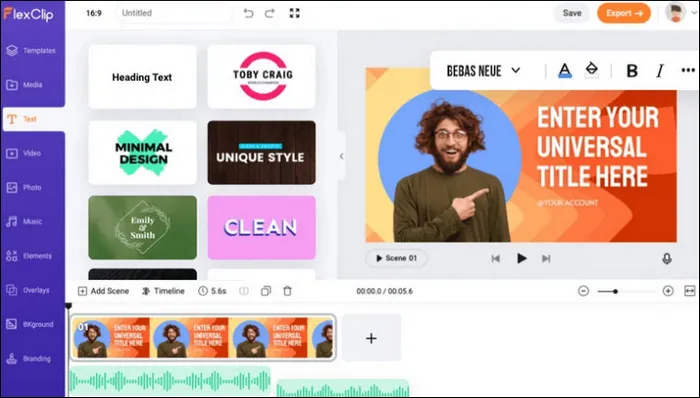The width and height of the screenshot is (700, 398).
Task: Collapse the text panel with arrow
Action: point(342,156)
